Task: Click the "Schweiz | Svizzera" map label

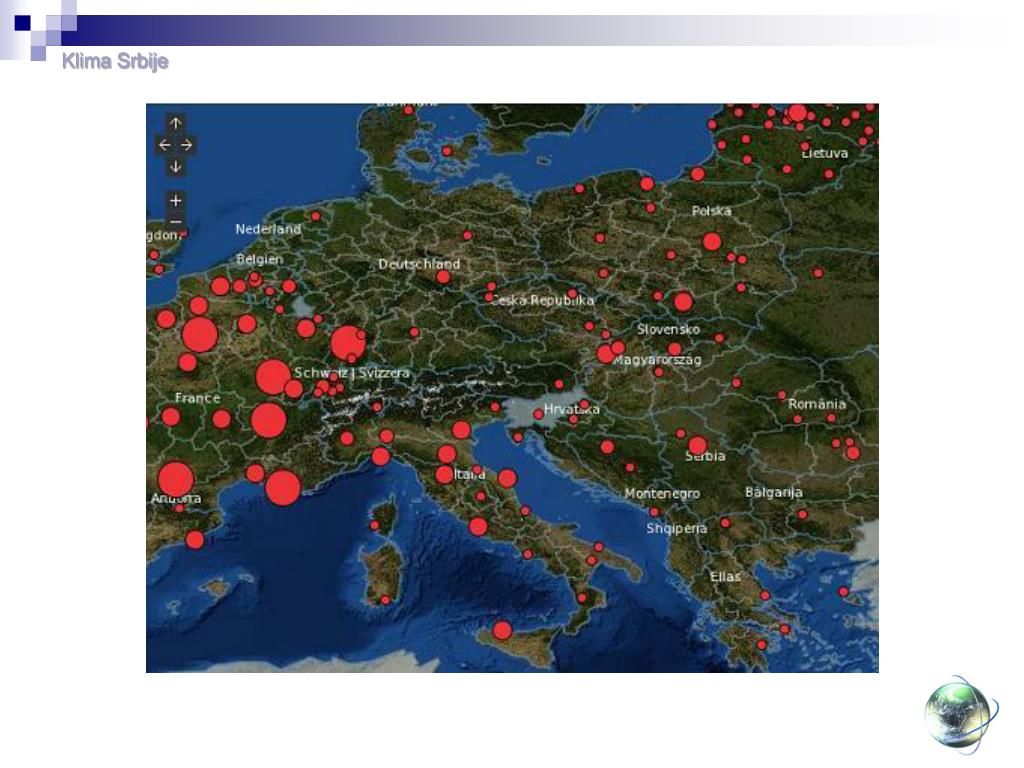Action: pyautogui.click(x=352, y=373)
